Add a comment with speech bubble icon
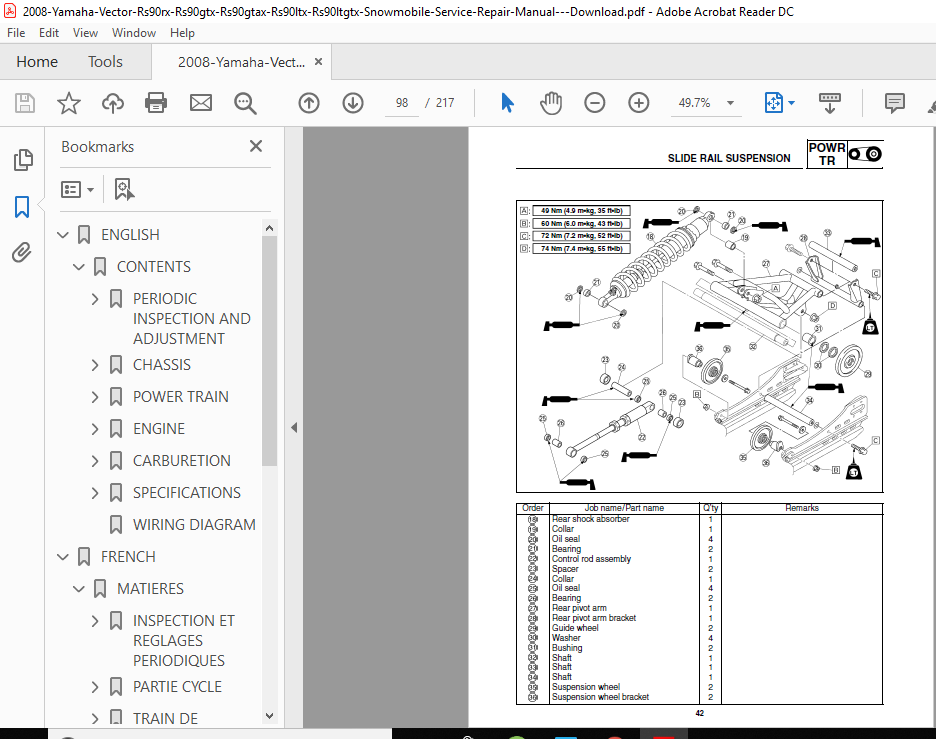This screenshot has width=936, height=739. [x=894, y=103]
